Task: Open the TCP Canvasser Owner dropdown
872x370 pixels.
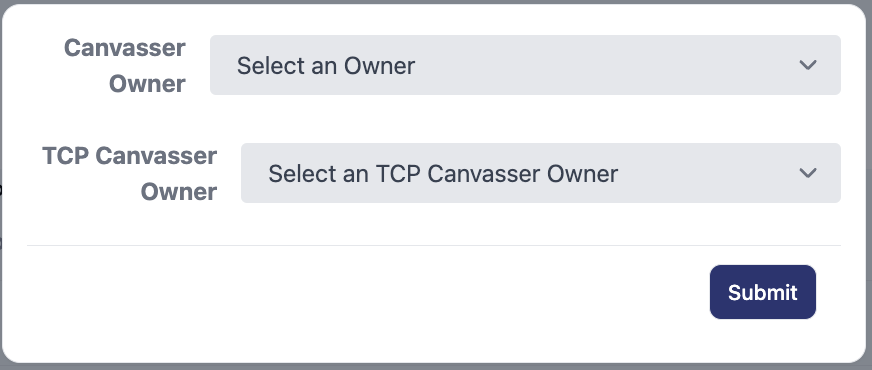Action: [x=541, y=173]
